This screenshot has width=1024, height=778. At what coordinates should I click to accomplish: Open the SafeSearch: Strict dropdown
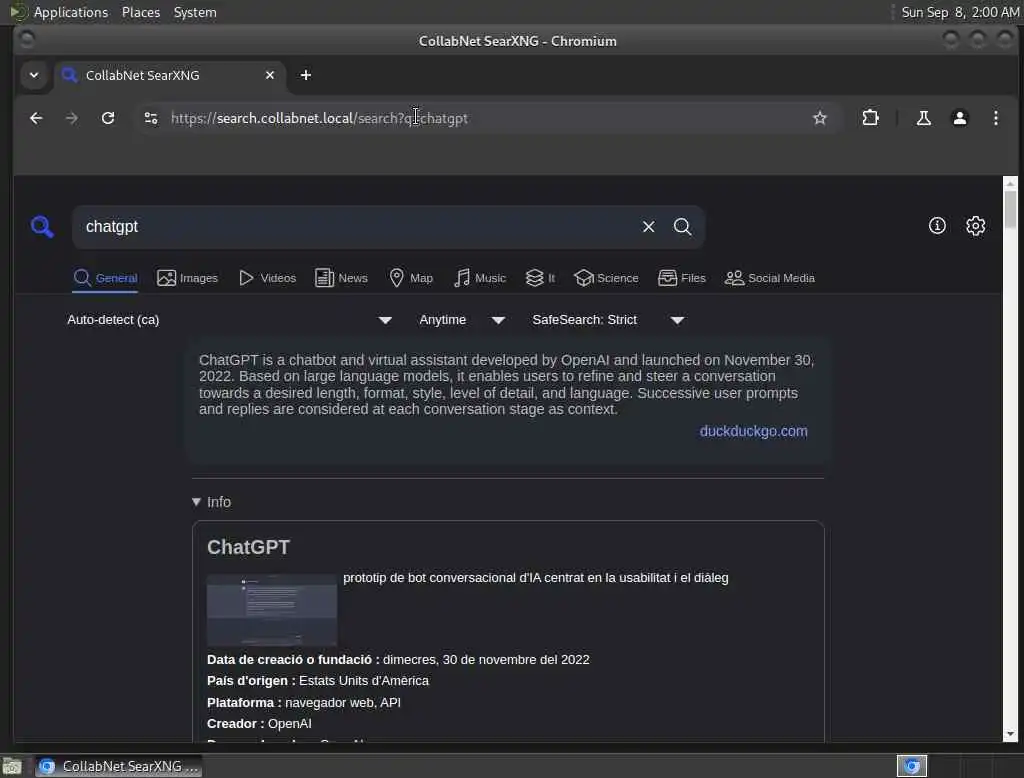click(x=607, y=320)
